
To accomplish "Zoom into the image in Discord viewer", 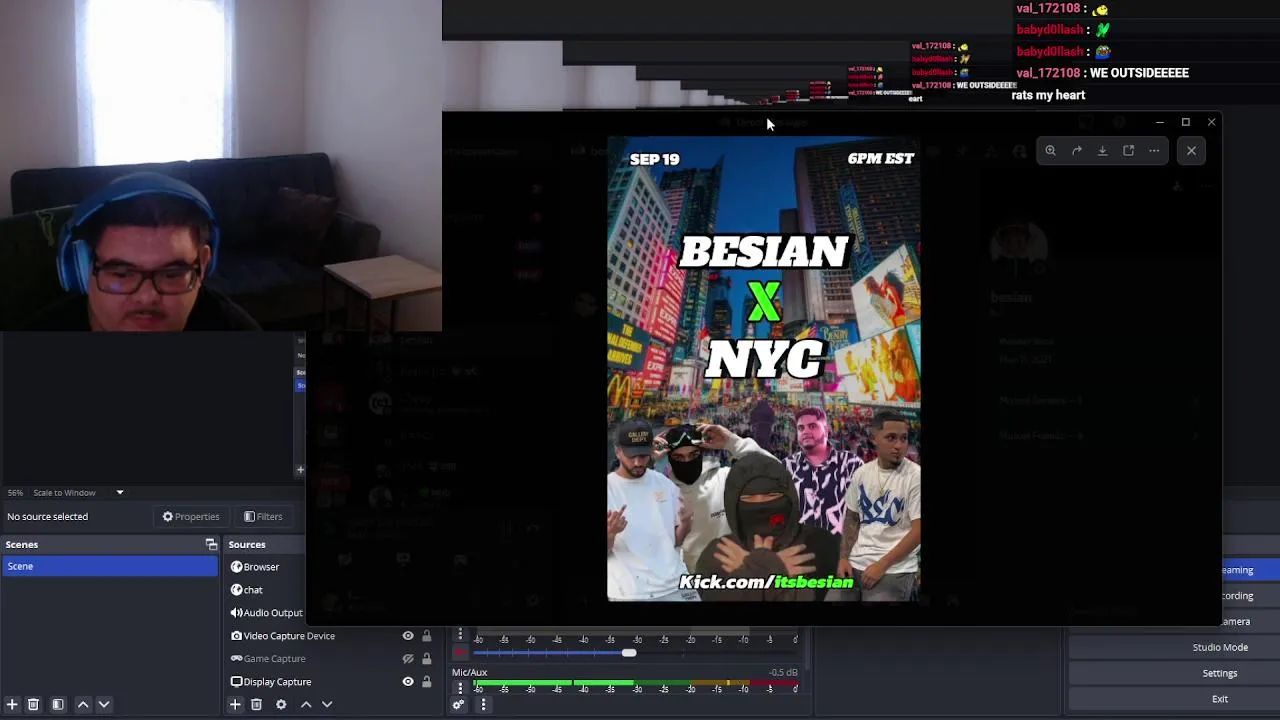I will click(x=1050, y=151).
